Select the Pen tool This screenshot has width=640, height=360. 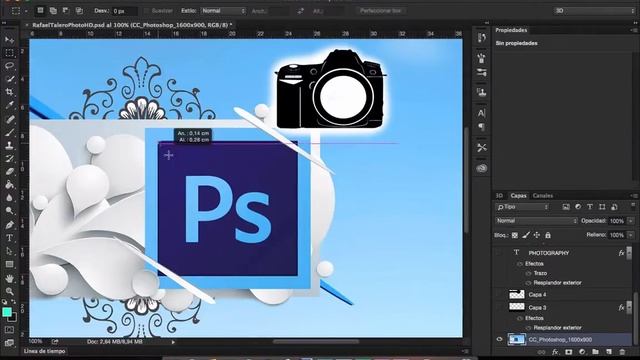9,224
